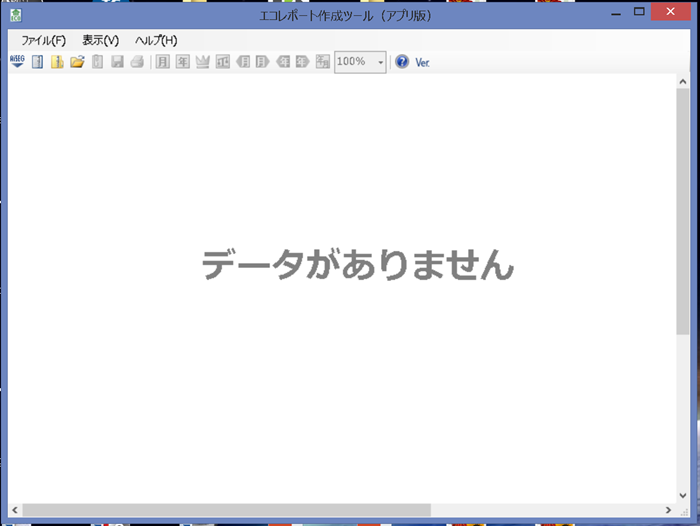Screen dimensions: 700x526
Task: Click the save floppy disk icon
Action: coord(117,62)
